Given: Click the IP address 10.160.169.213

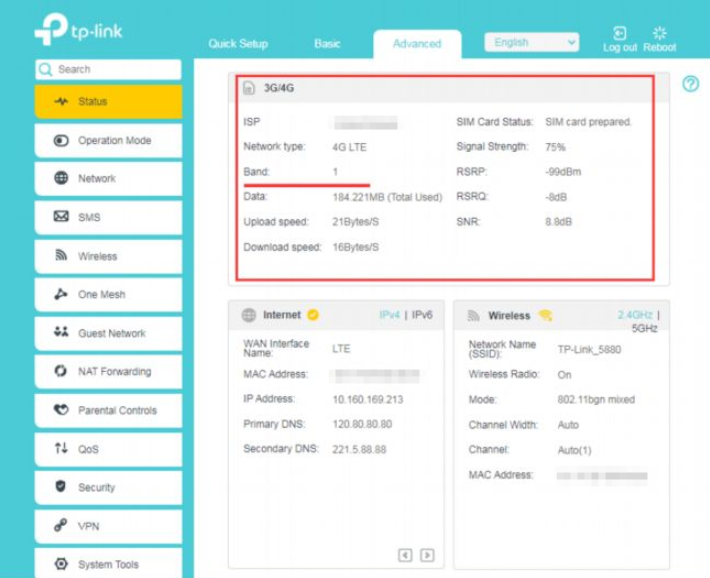Looking at the screenshot, I should (368, 400).
